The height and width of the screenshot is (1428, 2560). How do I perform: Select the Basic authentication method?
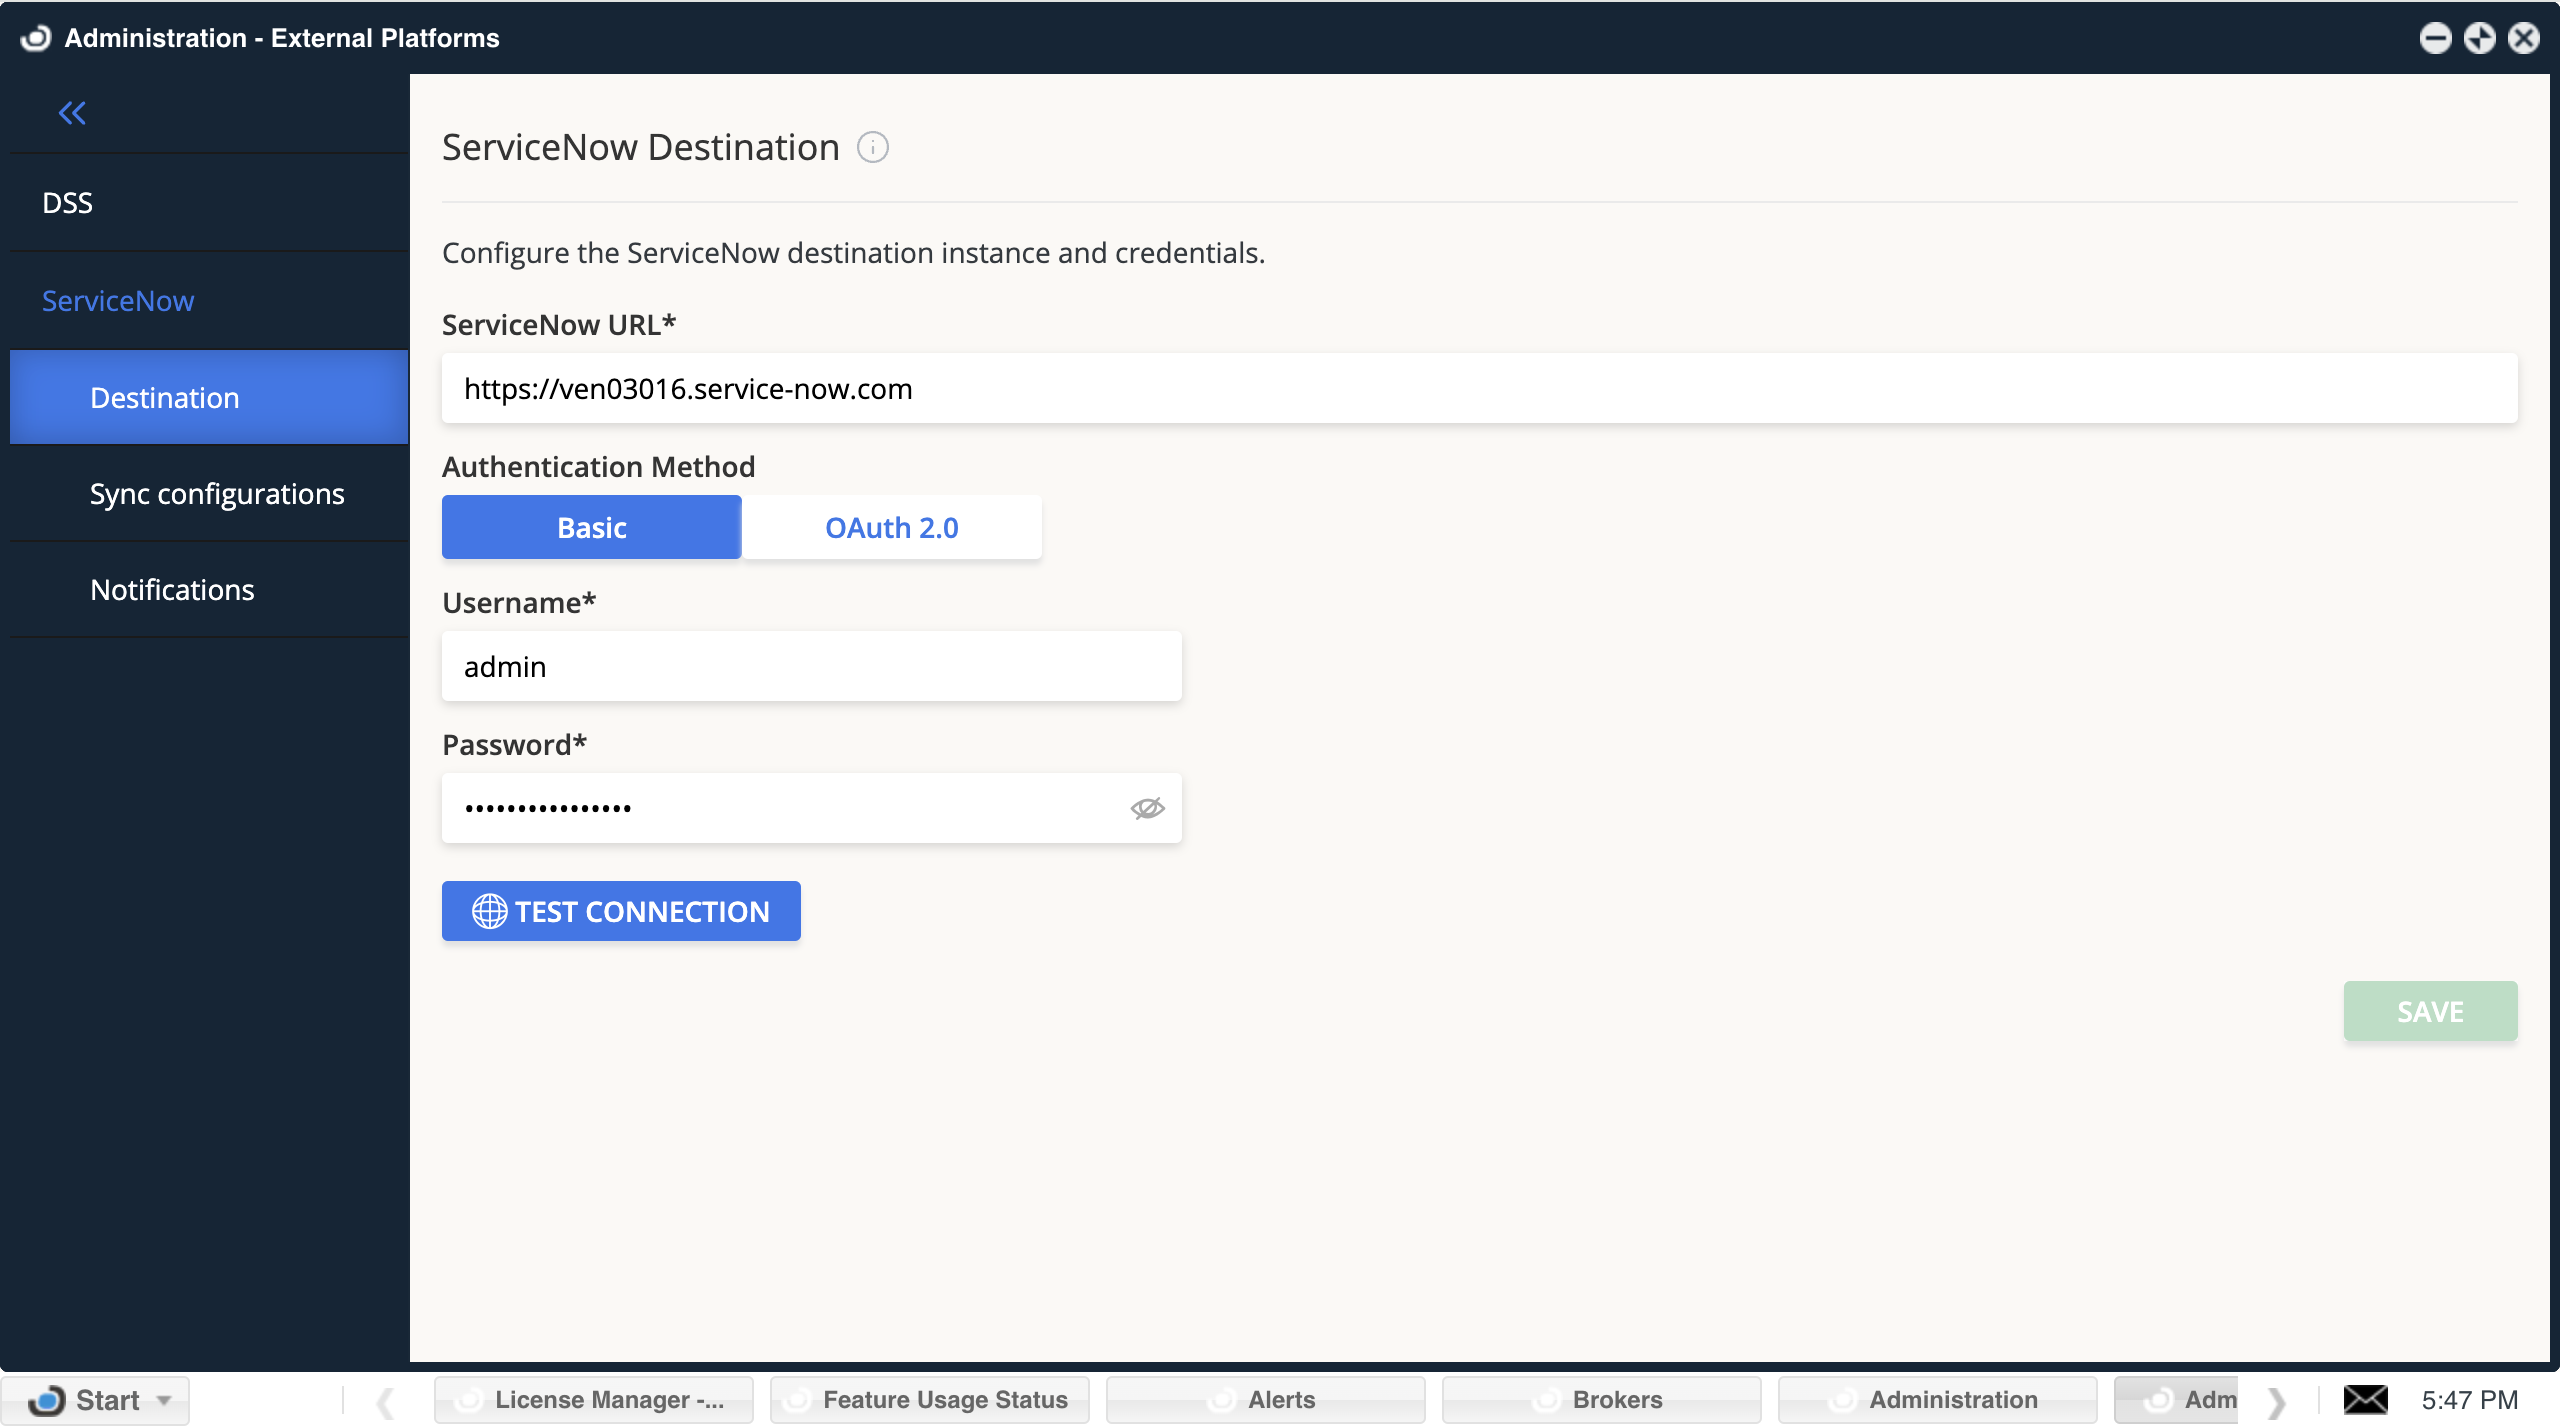tap(591, 527)
